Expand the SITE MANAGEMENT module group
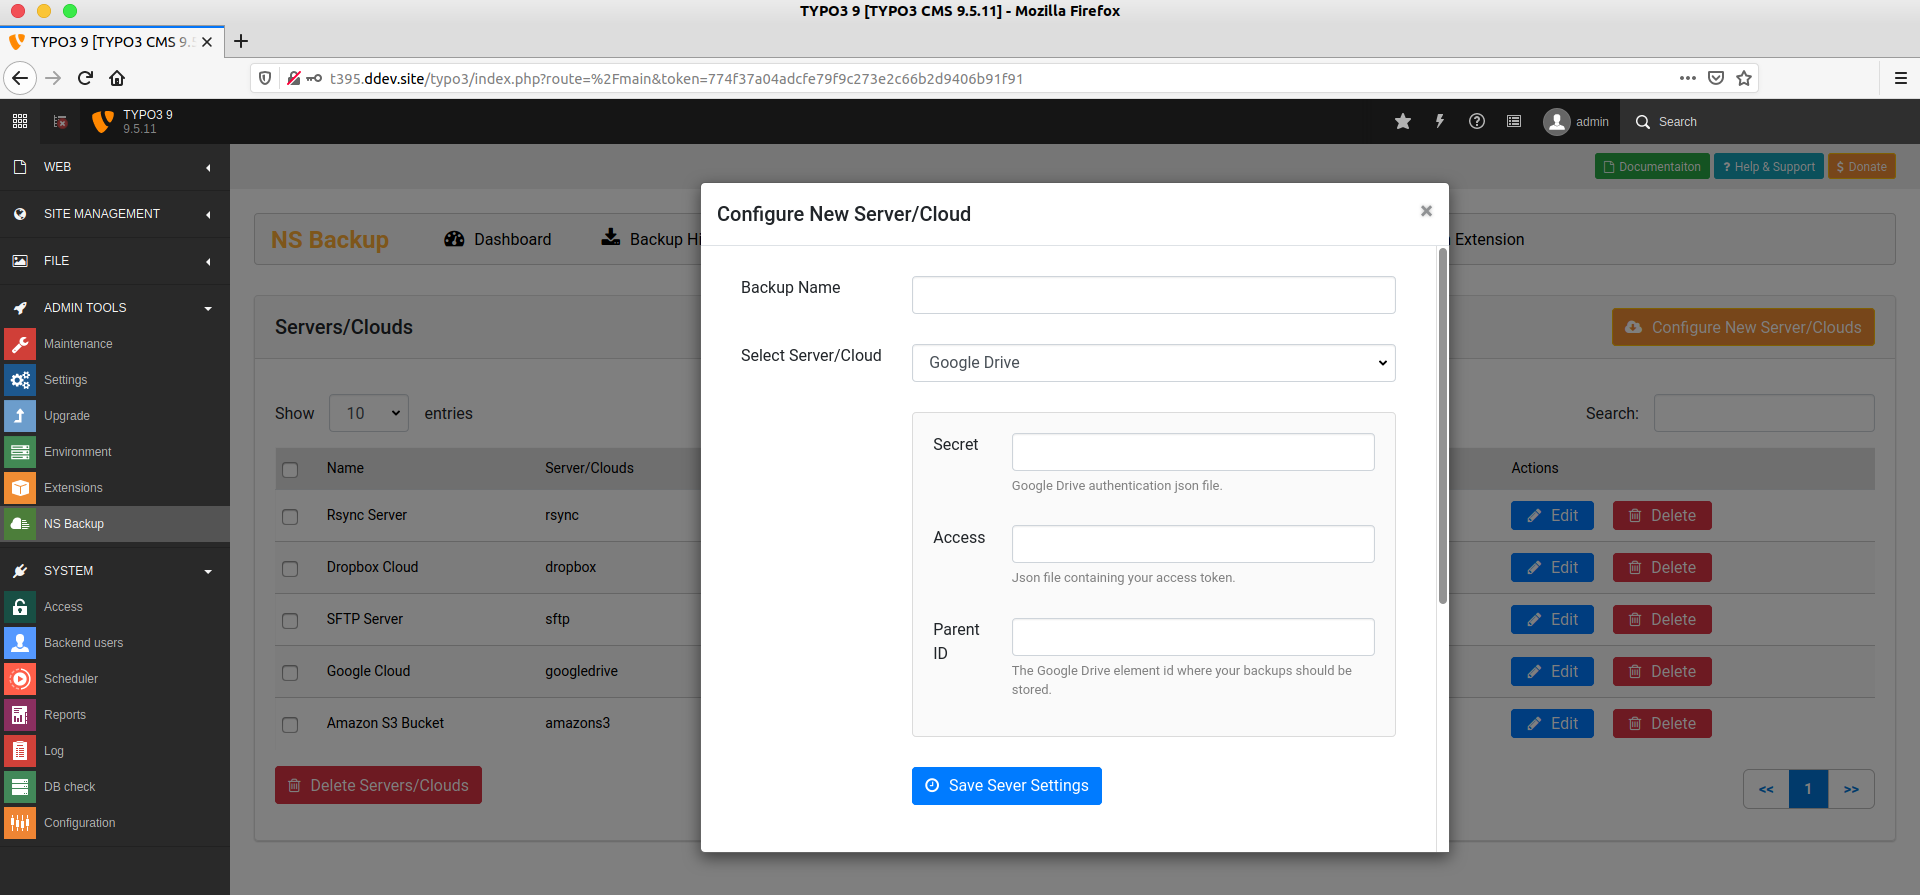Viewport: 1920px width, 895px height. click(115, 214)
